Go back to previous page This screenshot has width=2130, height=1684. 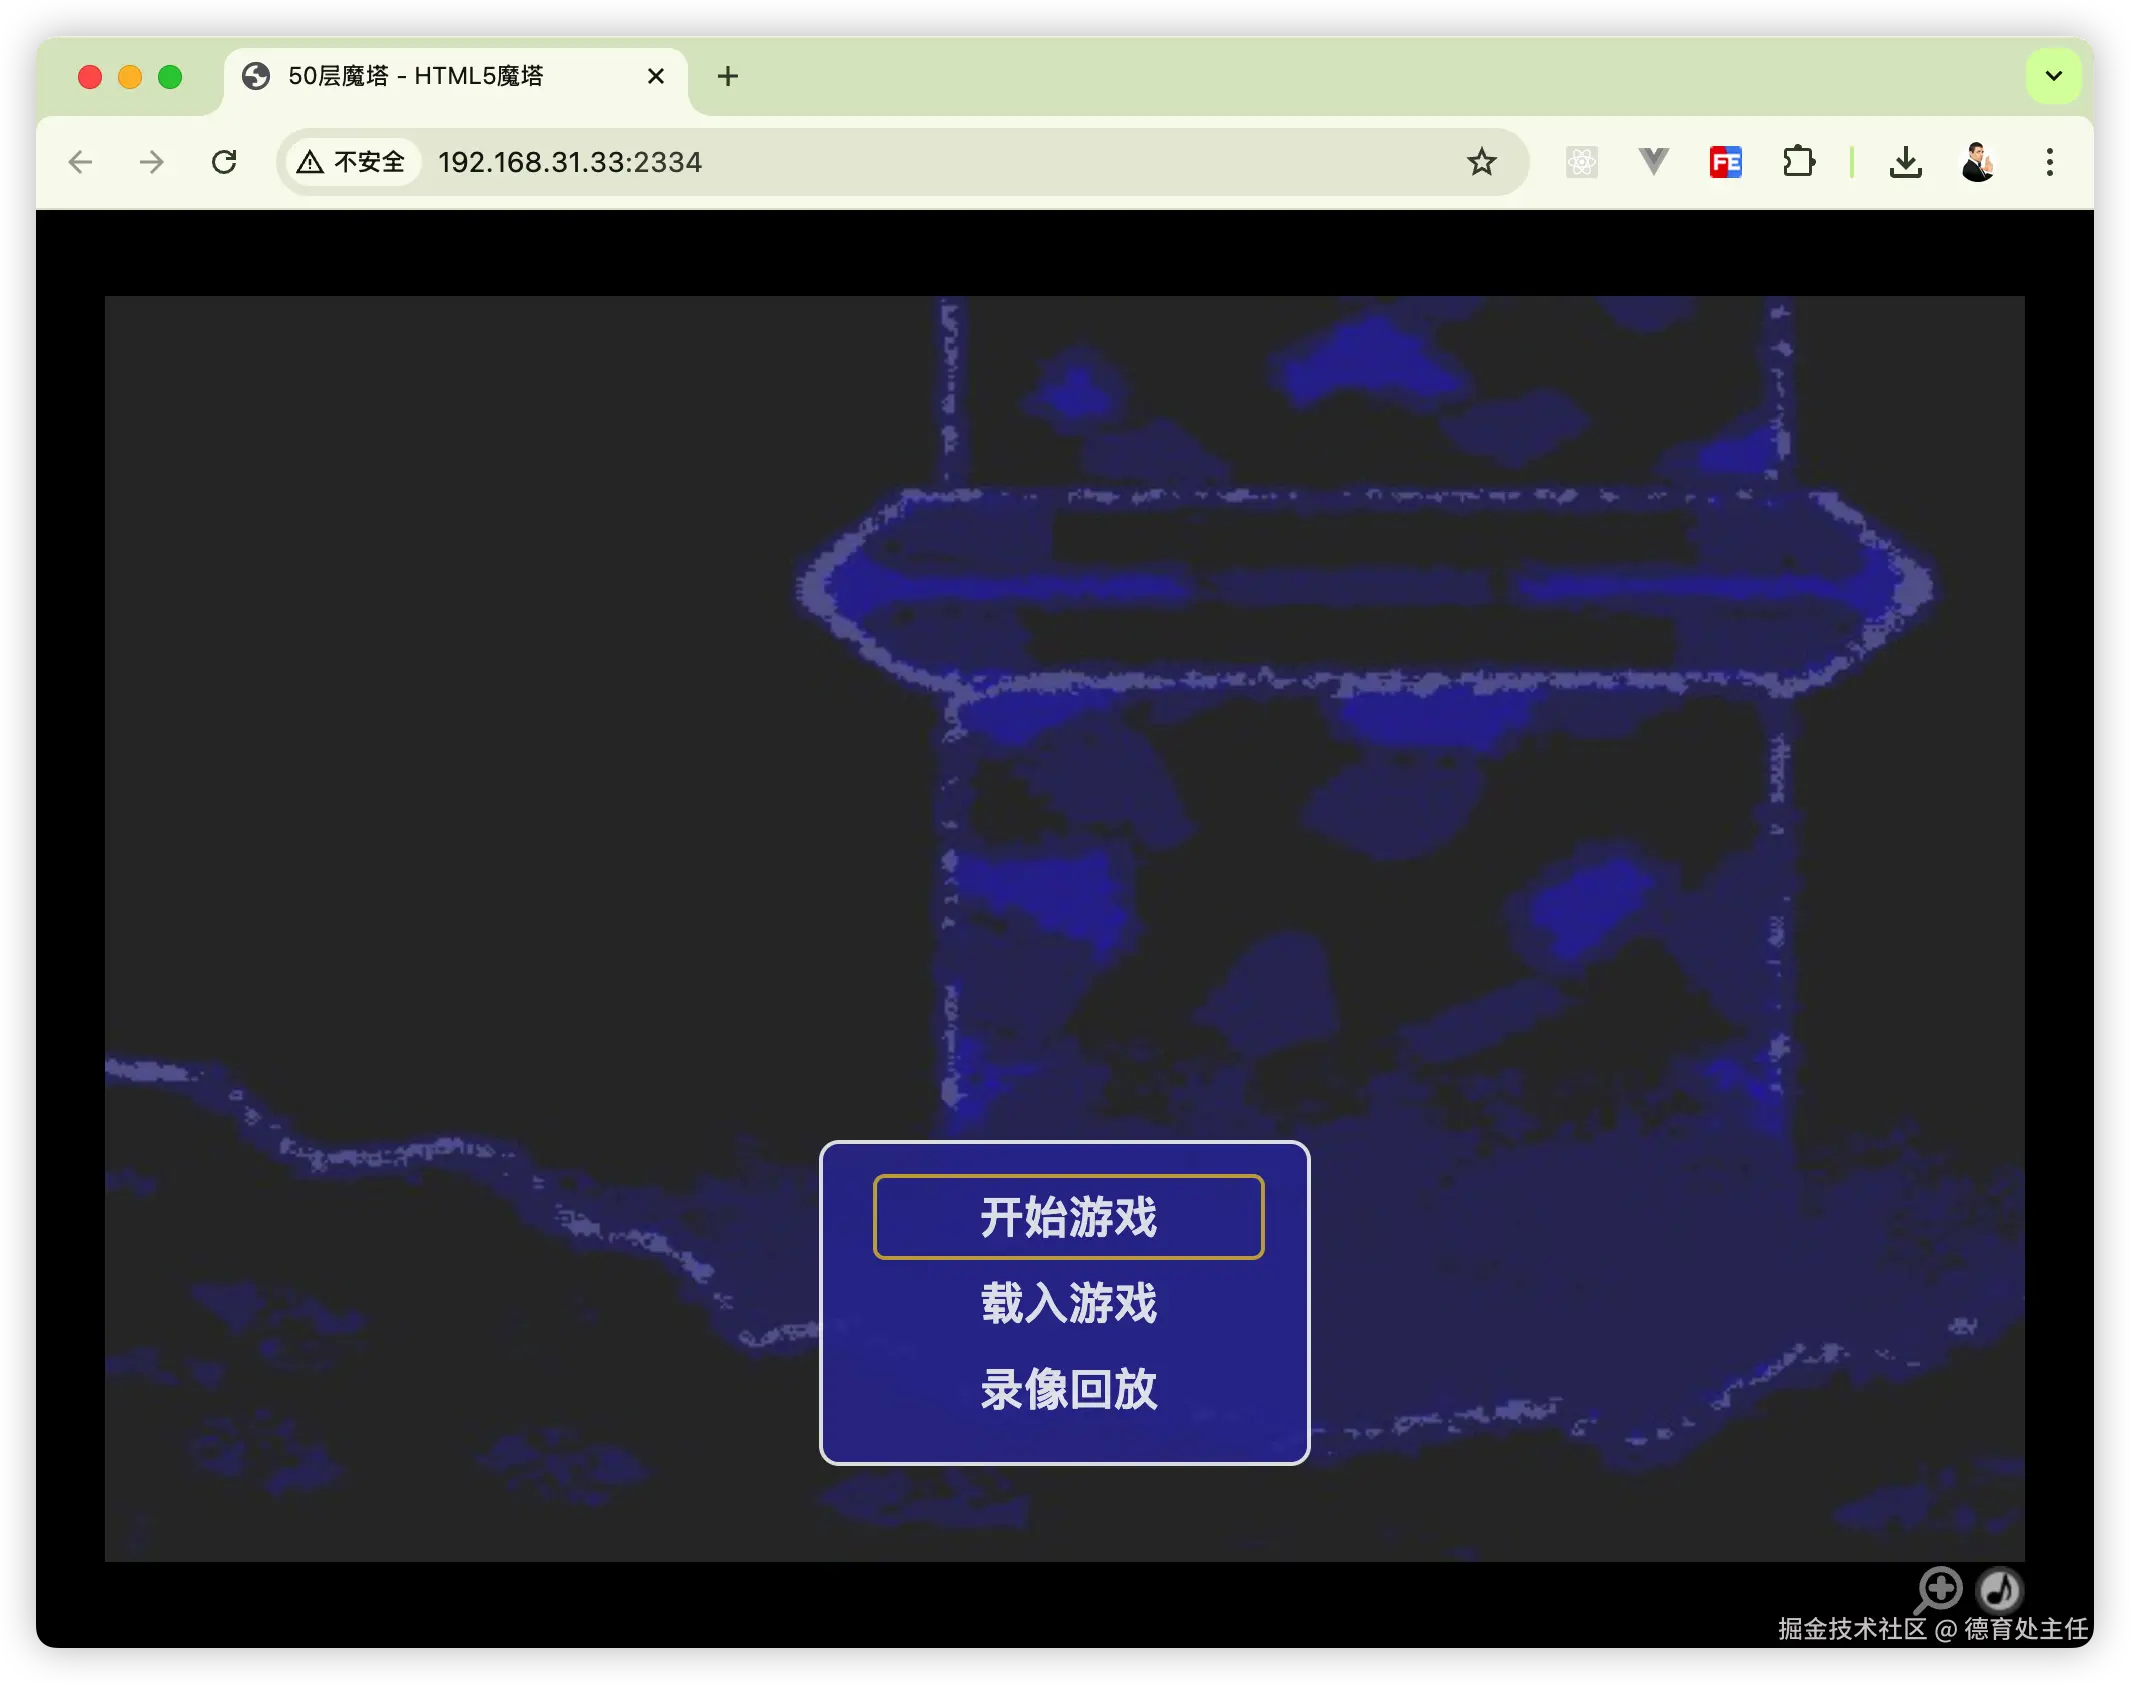point(80,162)
